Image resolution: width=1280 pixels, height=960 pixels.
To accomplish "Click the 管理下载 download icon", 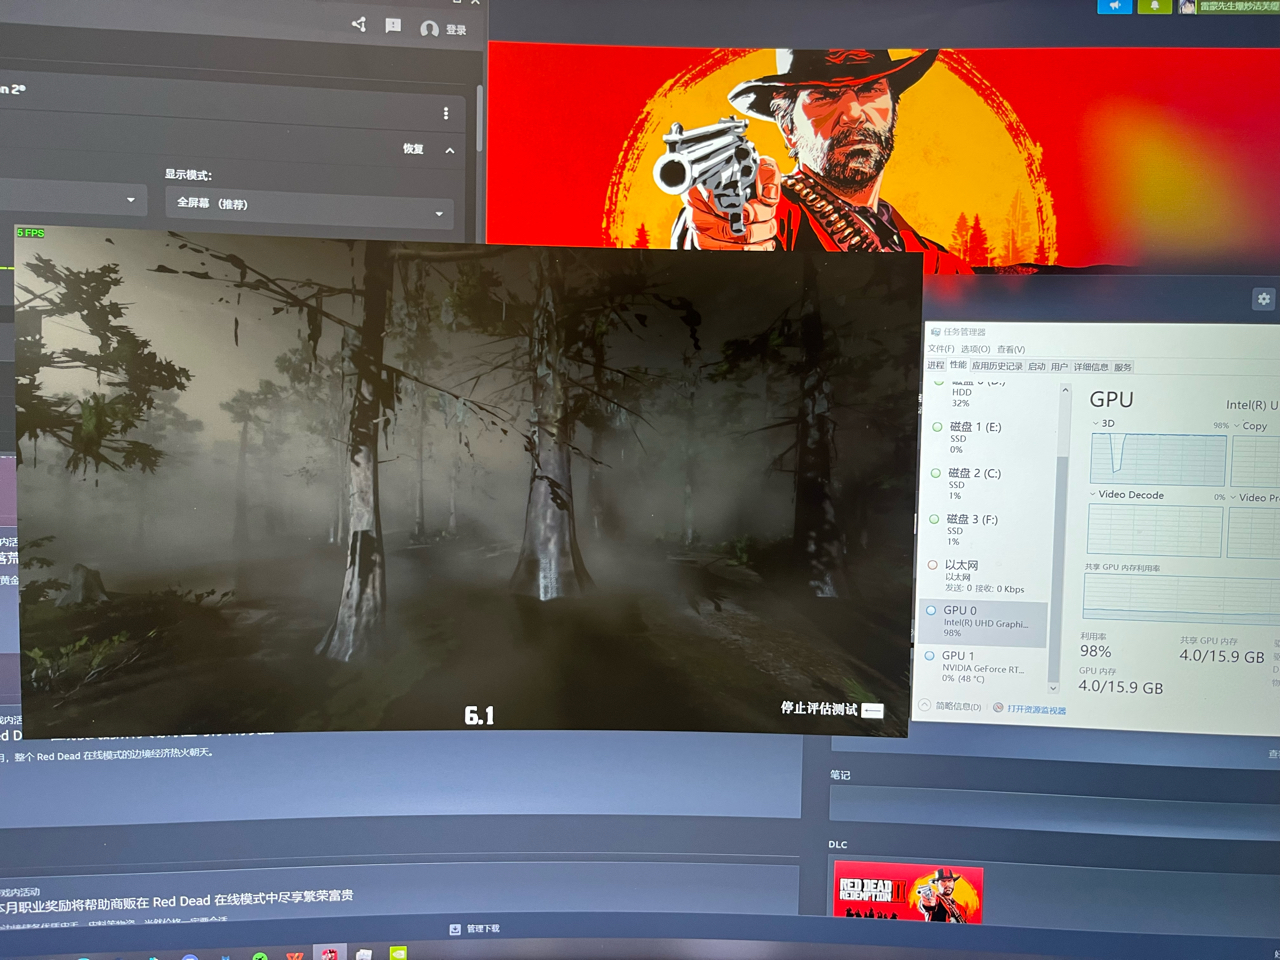I will tap(455, 928).
